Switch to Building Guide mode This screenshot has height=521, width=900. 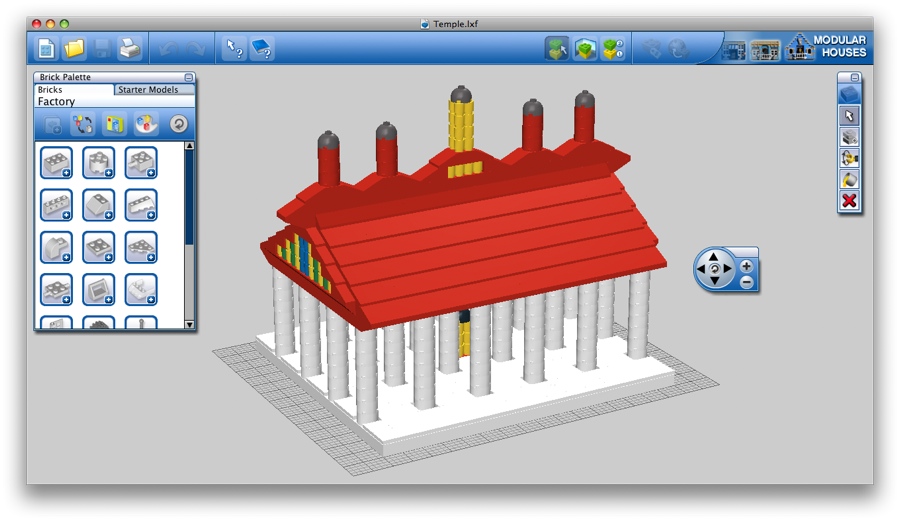click(613, 49)
